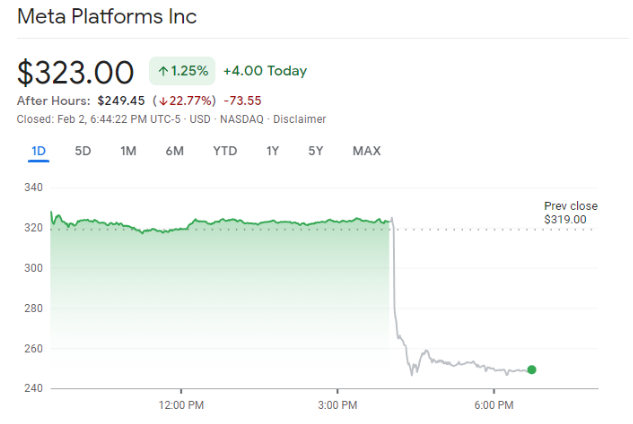The height and width of the screenshot is (424, 633).
Task: Show the MAX price history
Action: tap(366, 151)
